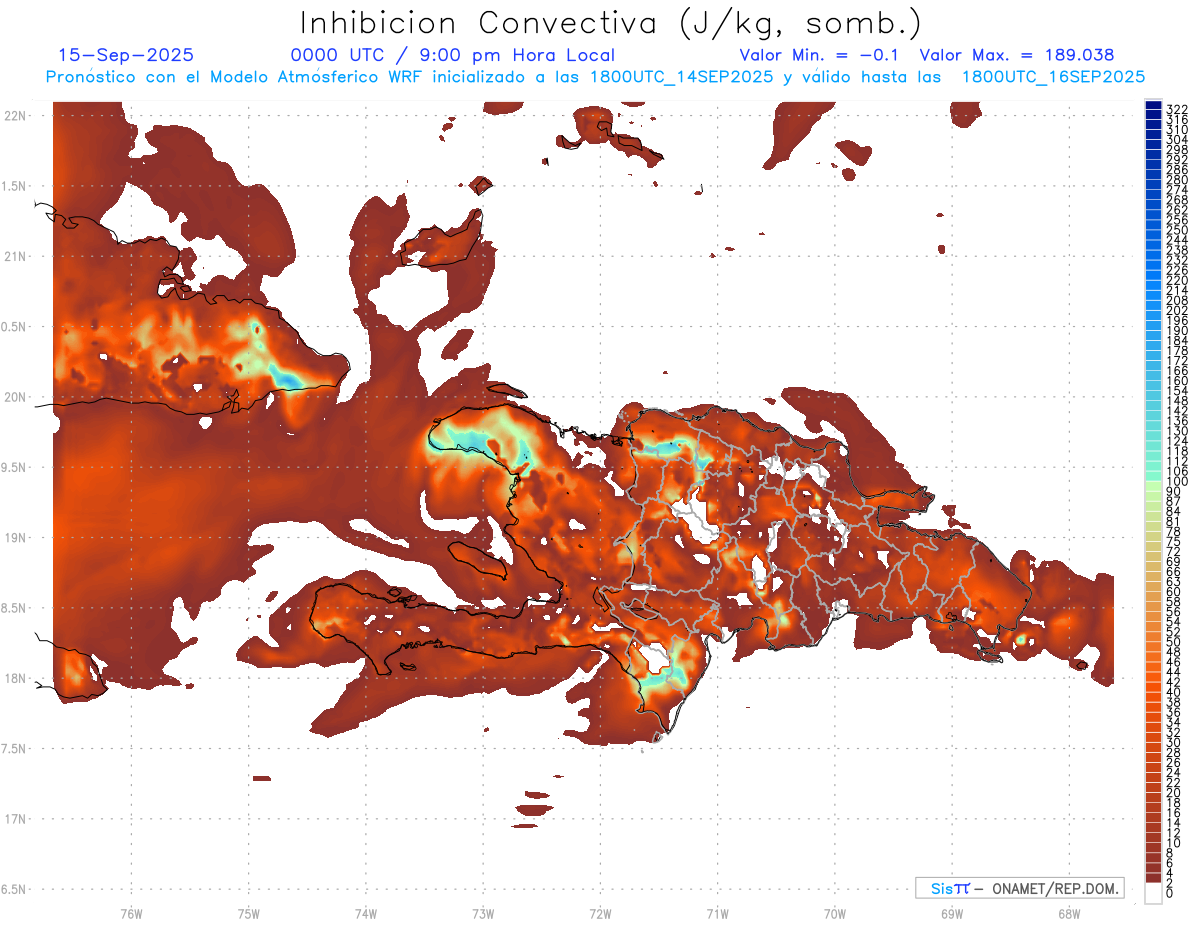Pick the orange 40 swatch on colorbar
The image size is (1200, 927).
click(x=1153, y=692)
